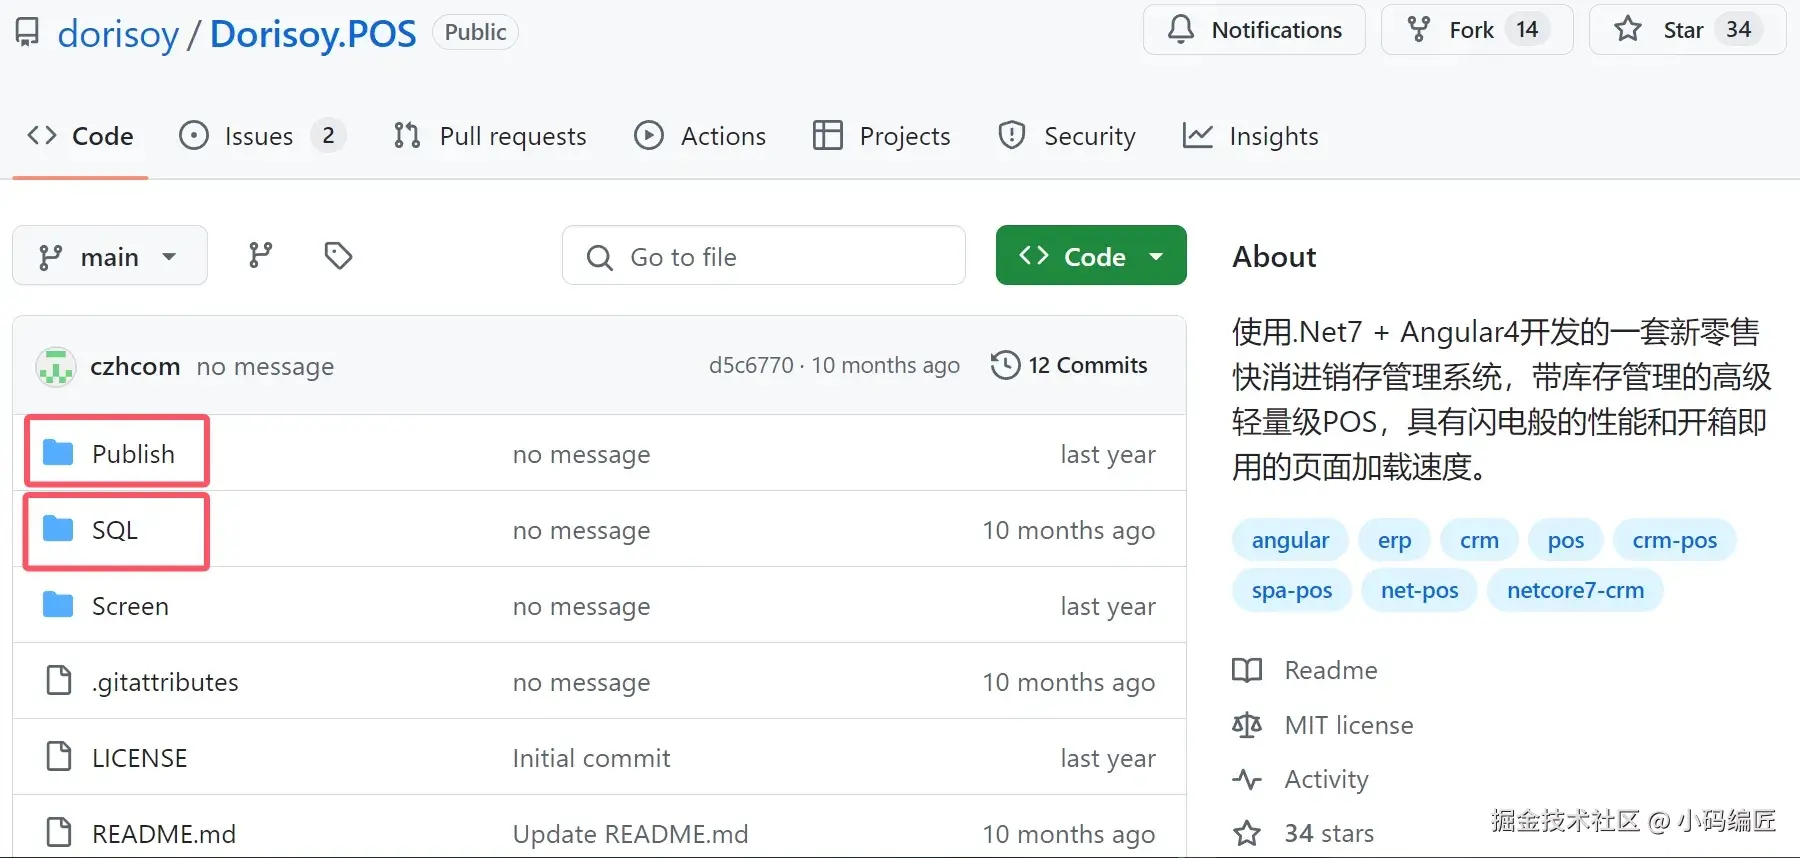This screenshot has height=858, width=1800.
Task: Click the Screen folder icon
Action: (58, 605)
